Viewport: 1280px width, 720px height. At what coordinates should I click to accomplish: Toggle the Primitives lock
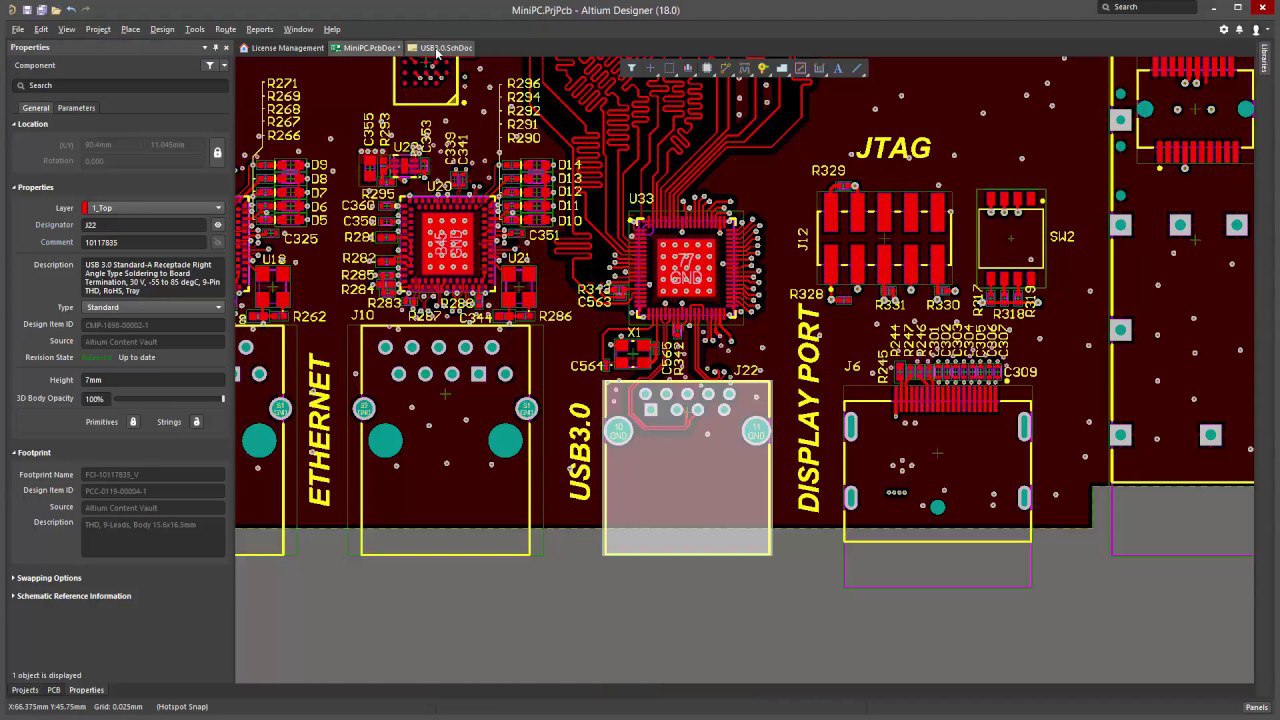tap(133, 422)
